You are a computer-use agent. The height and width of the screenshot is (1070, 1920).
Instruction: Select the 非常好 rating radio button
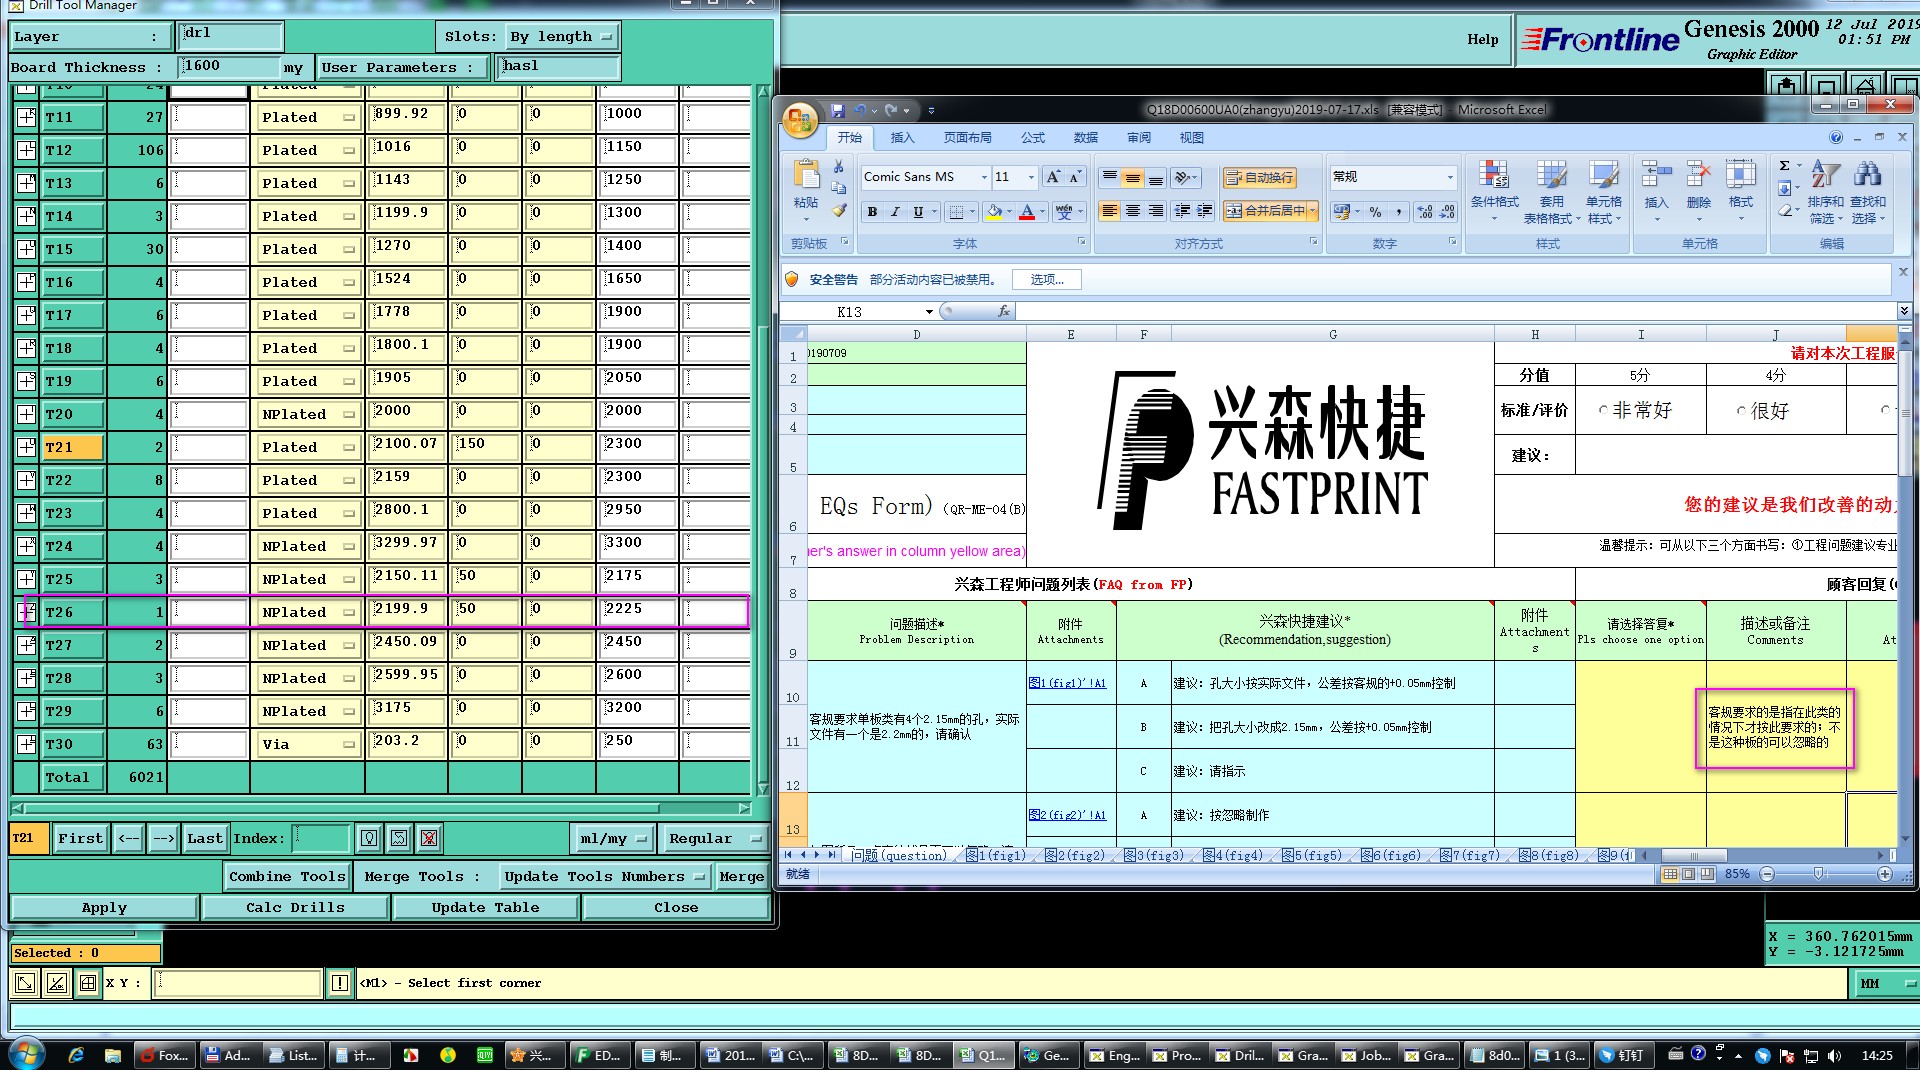coord(1603,410)
